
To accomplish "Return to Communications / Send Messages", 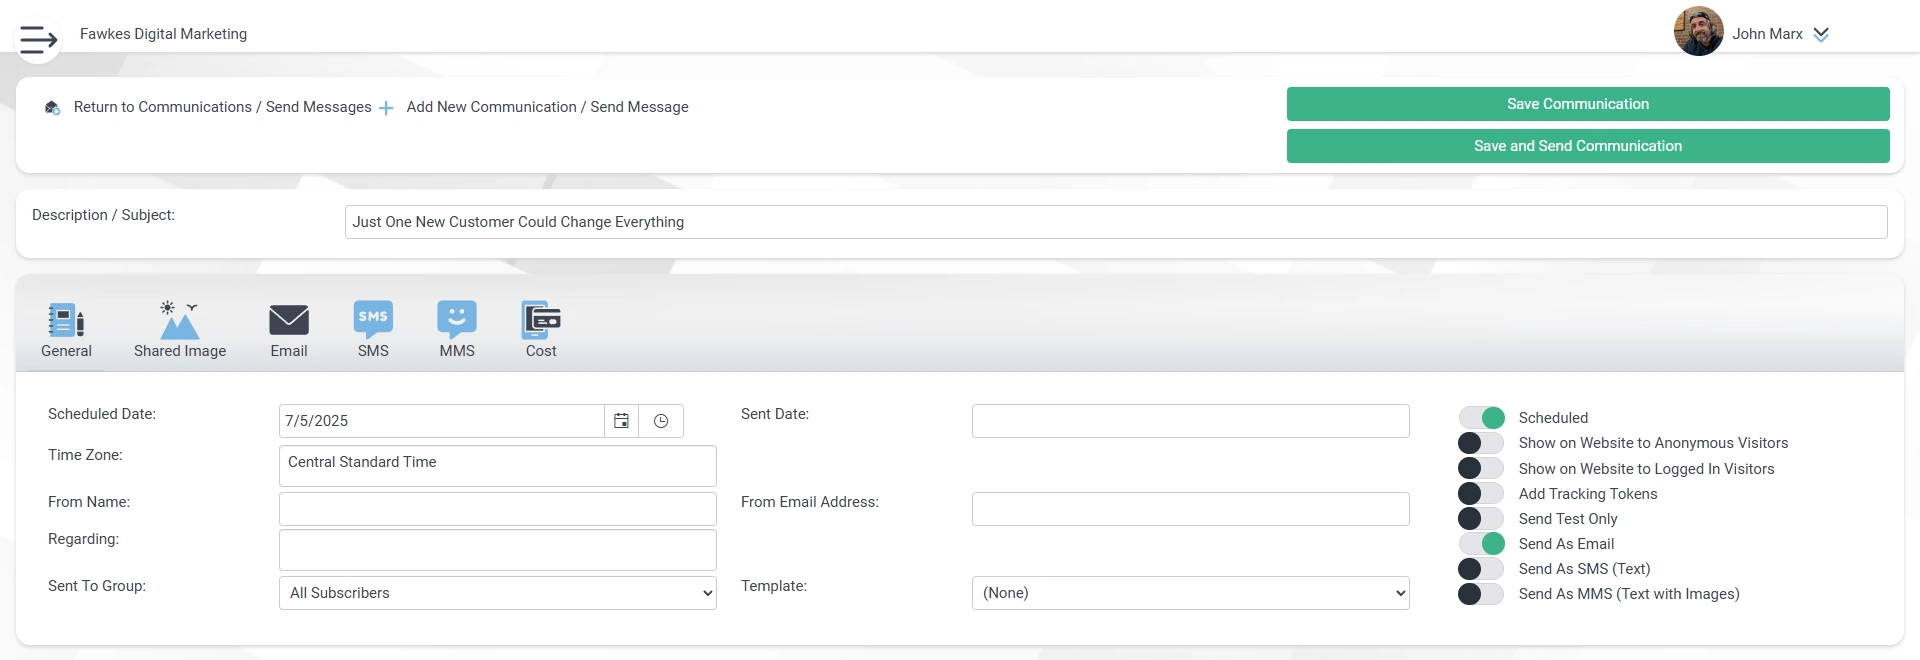I will coord(221,107).
